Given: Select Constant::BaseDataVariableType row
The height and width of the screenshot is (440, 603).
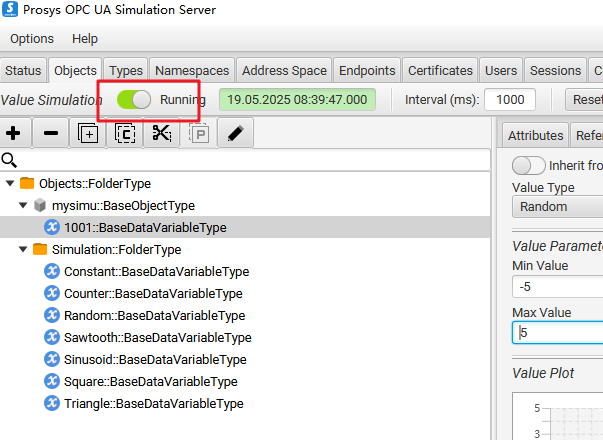Looking at the screenshot, I should coord(245,271).
